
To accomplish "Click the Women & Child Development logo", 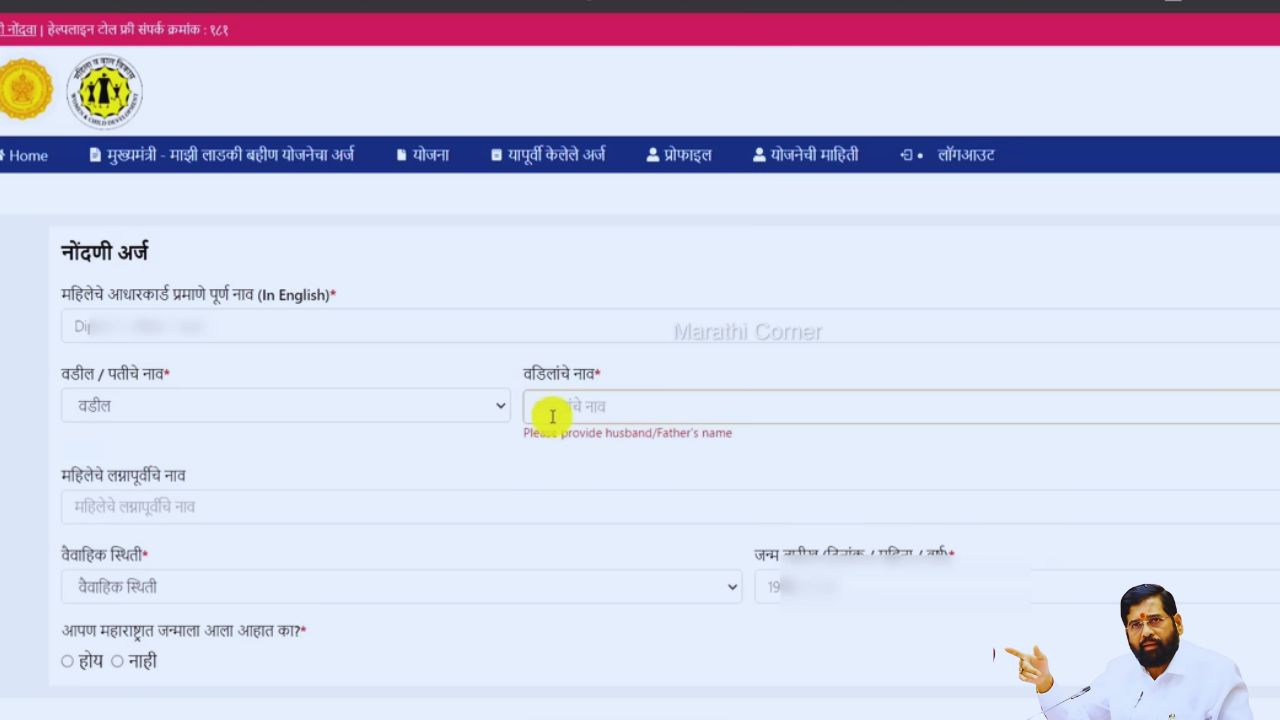I will (x=105, y=91).
